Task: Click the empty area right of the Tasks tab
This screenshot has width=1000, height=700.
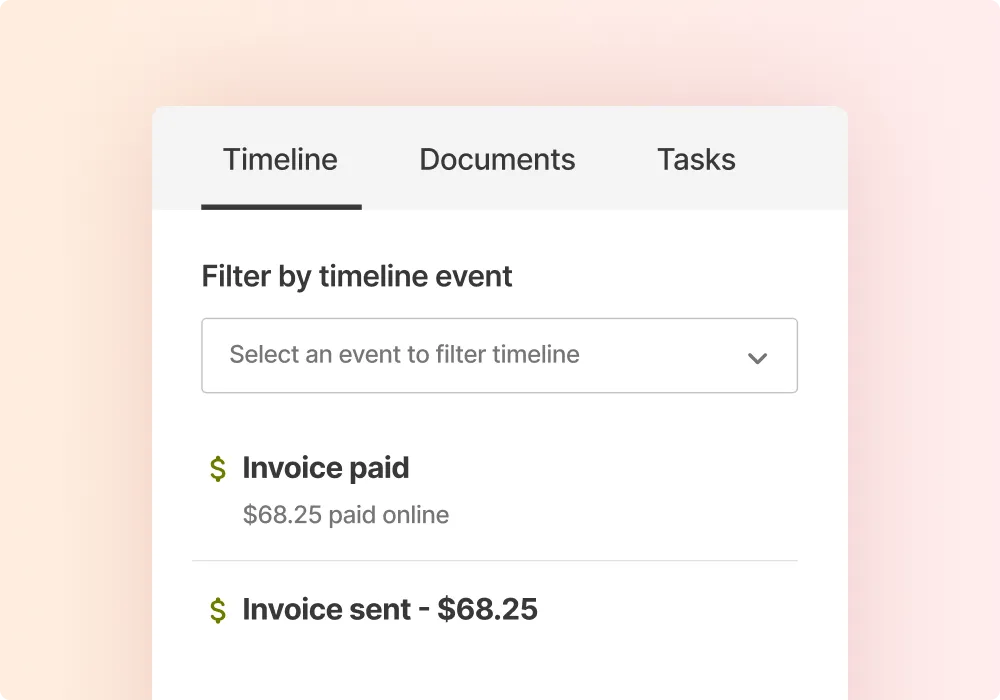Action: click(x=795, y=160)
